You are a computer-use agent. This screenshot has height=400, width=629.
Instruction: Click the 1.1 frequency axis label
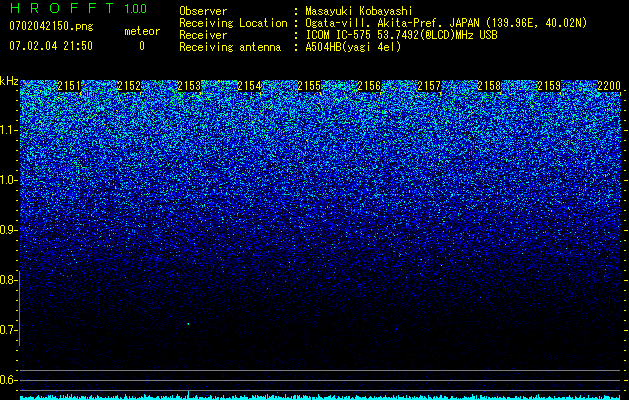(x=8, y=130)
